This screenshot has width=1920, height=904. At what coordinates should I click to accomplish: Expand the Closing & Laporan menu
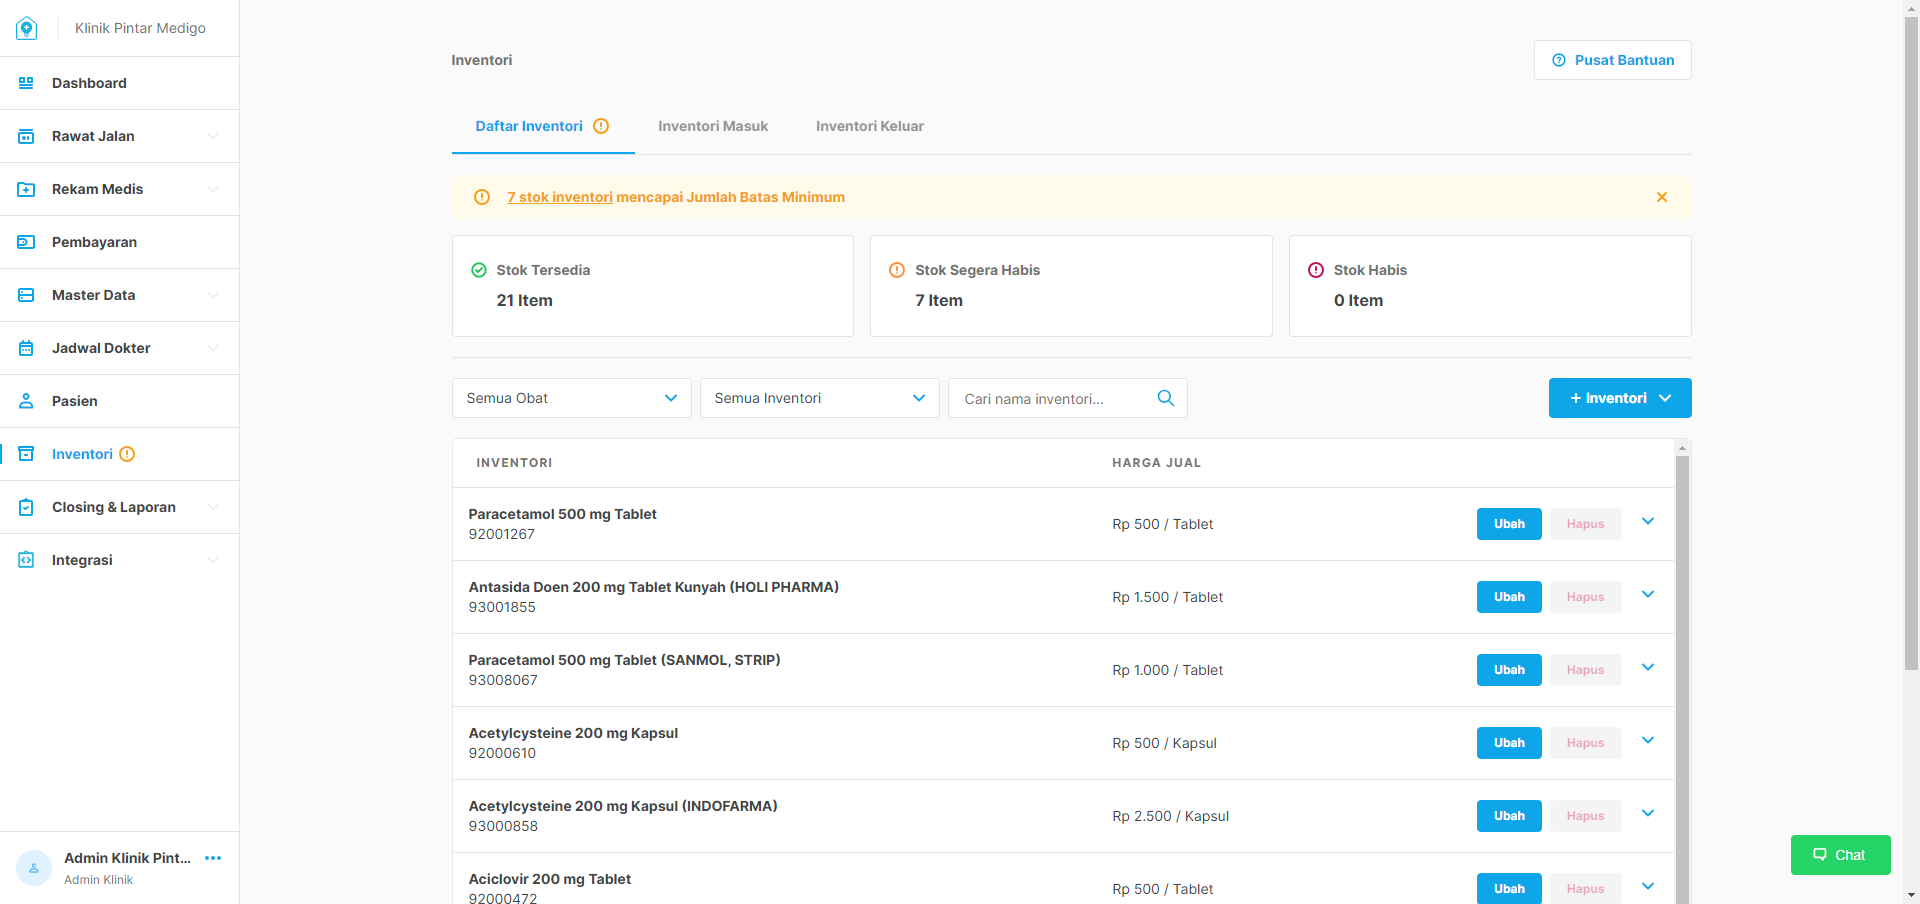(213, 507)
